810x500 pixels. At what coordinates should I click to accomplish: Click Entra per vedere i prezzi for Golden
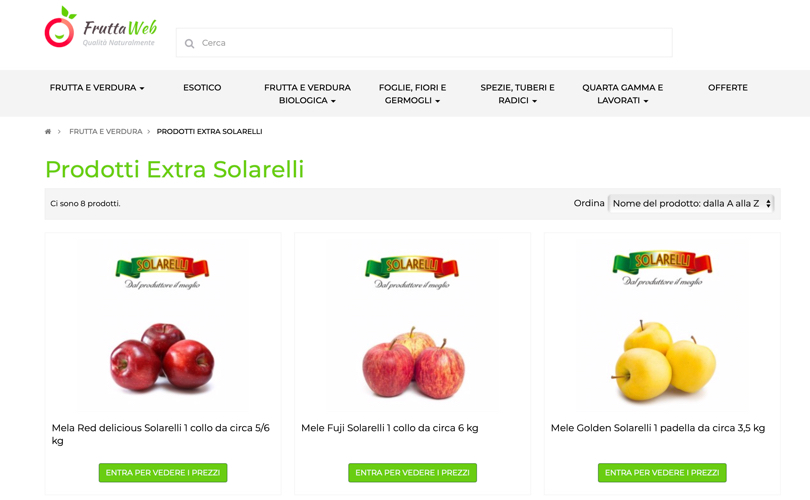(662, 473)
